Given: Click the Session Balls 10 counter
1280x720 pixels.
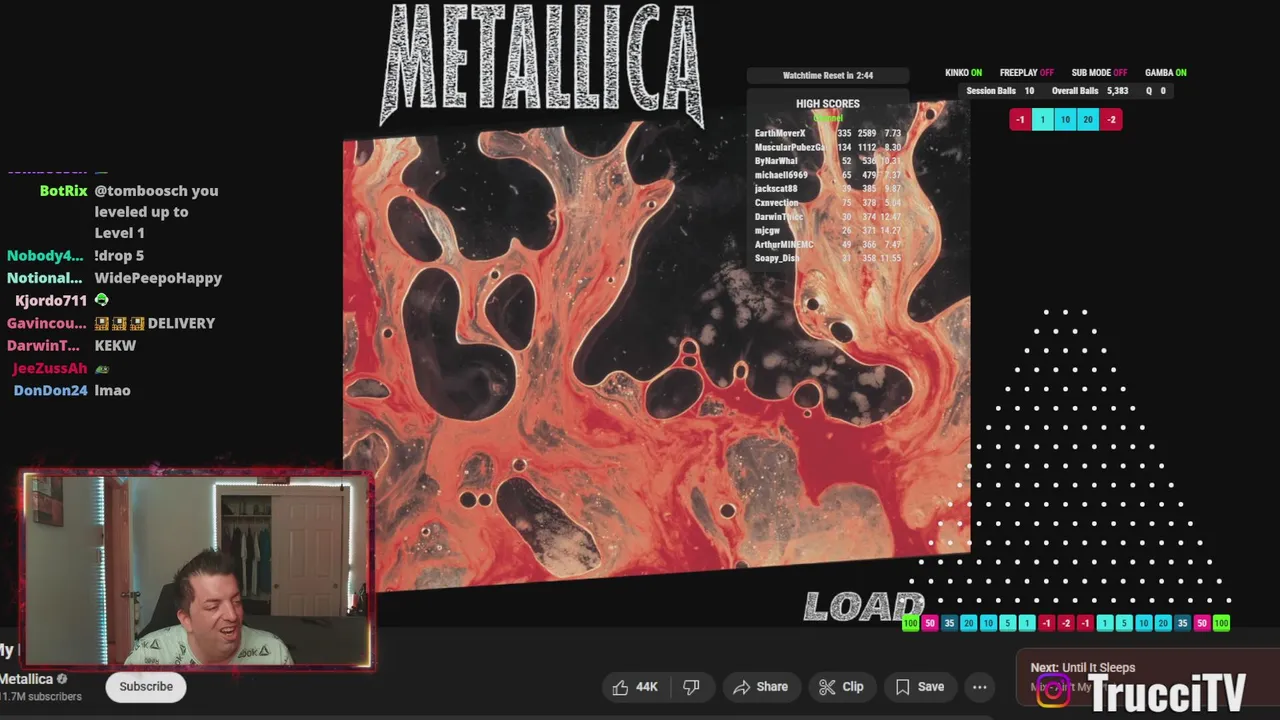Looking at the screenshot, I should (x=1000, y=91).
